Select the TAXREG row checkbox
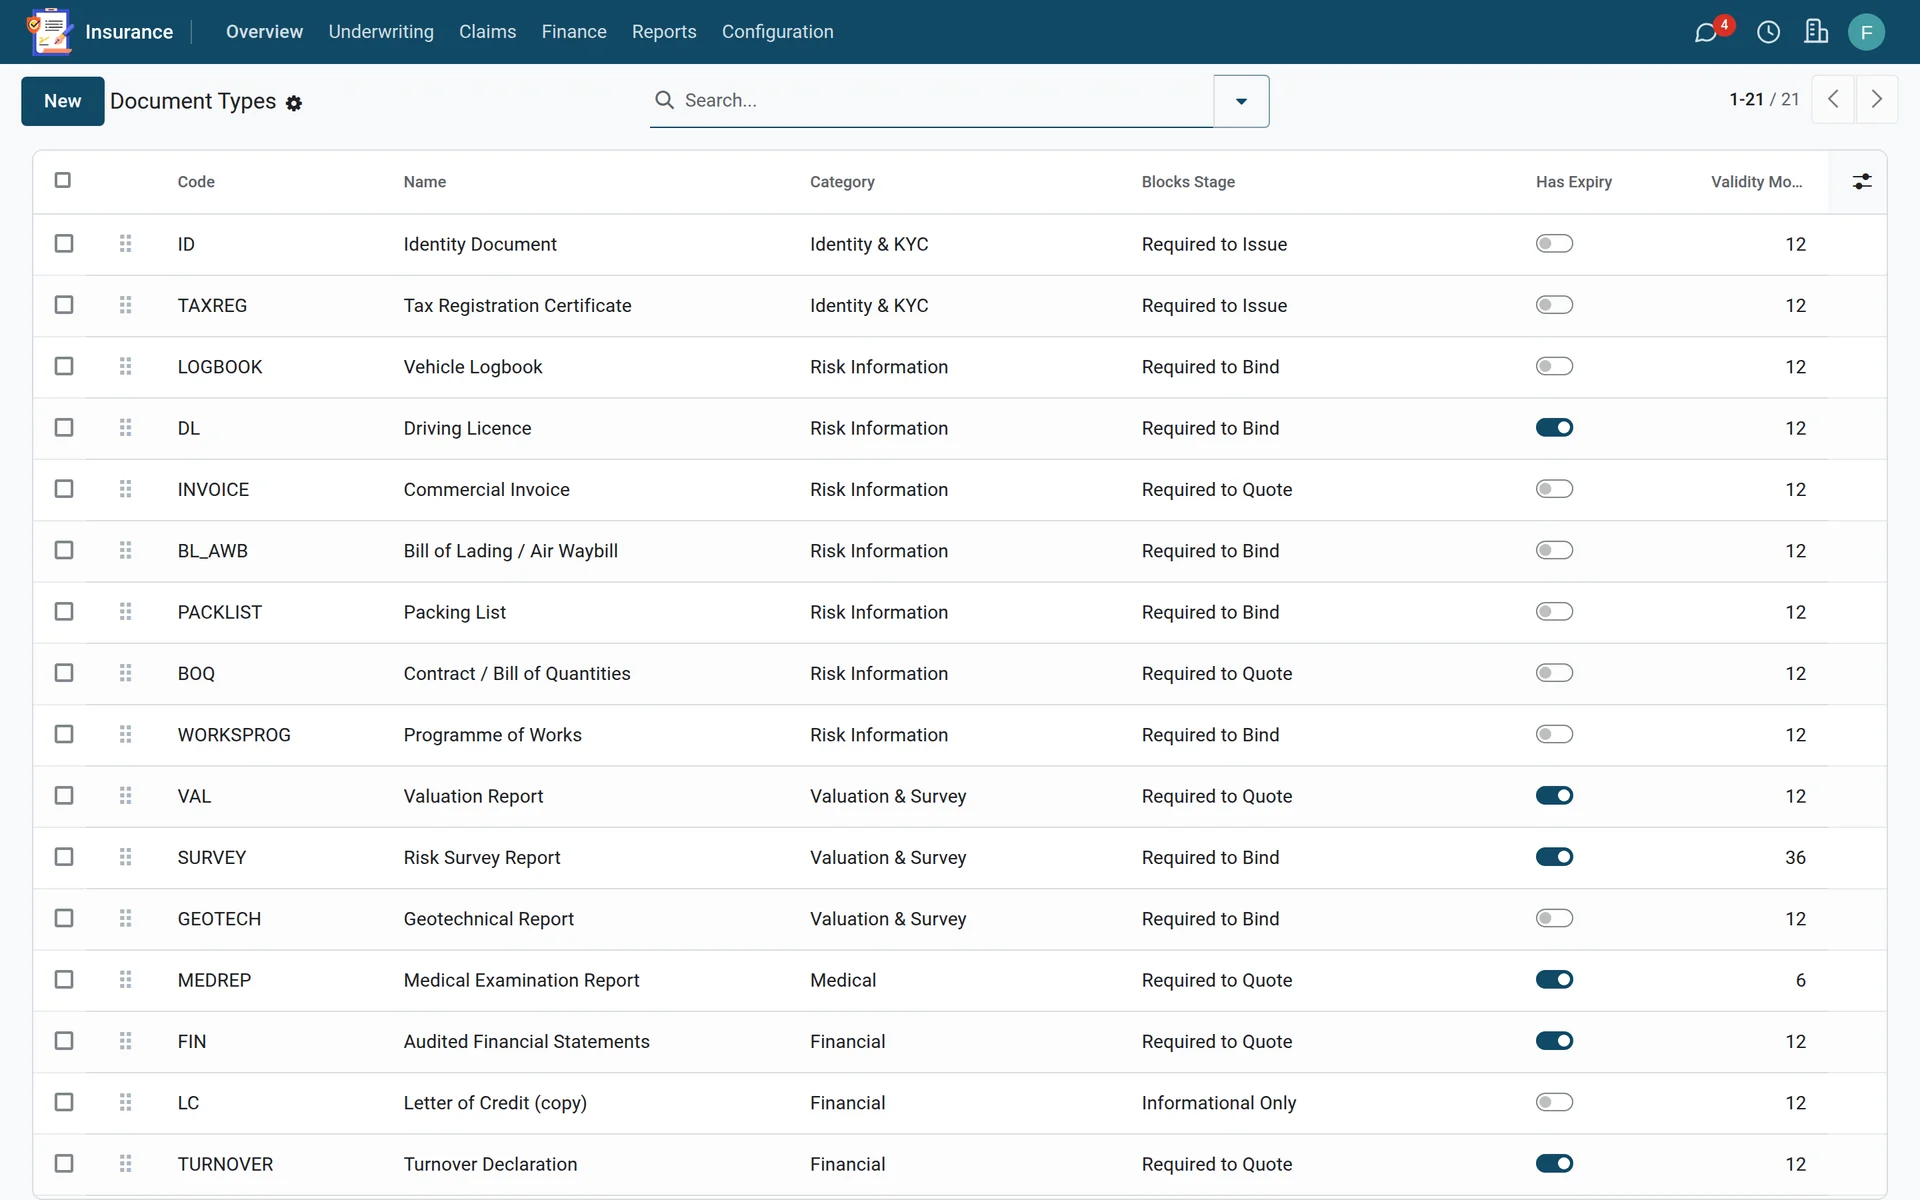 coord(64,305)
